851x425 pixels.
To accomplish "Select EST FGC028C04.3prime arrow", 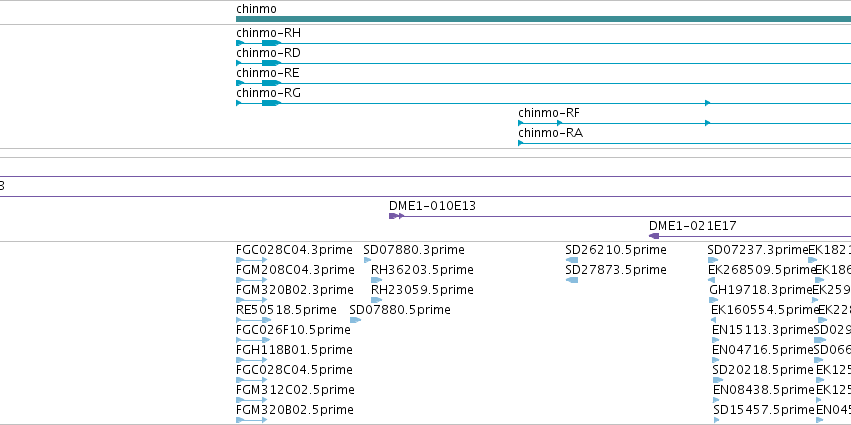I will [x=252, y=260].
